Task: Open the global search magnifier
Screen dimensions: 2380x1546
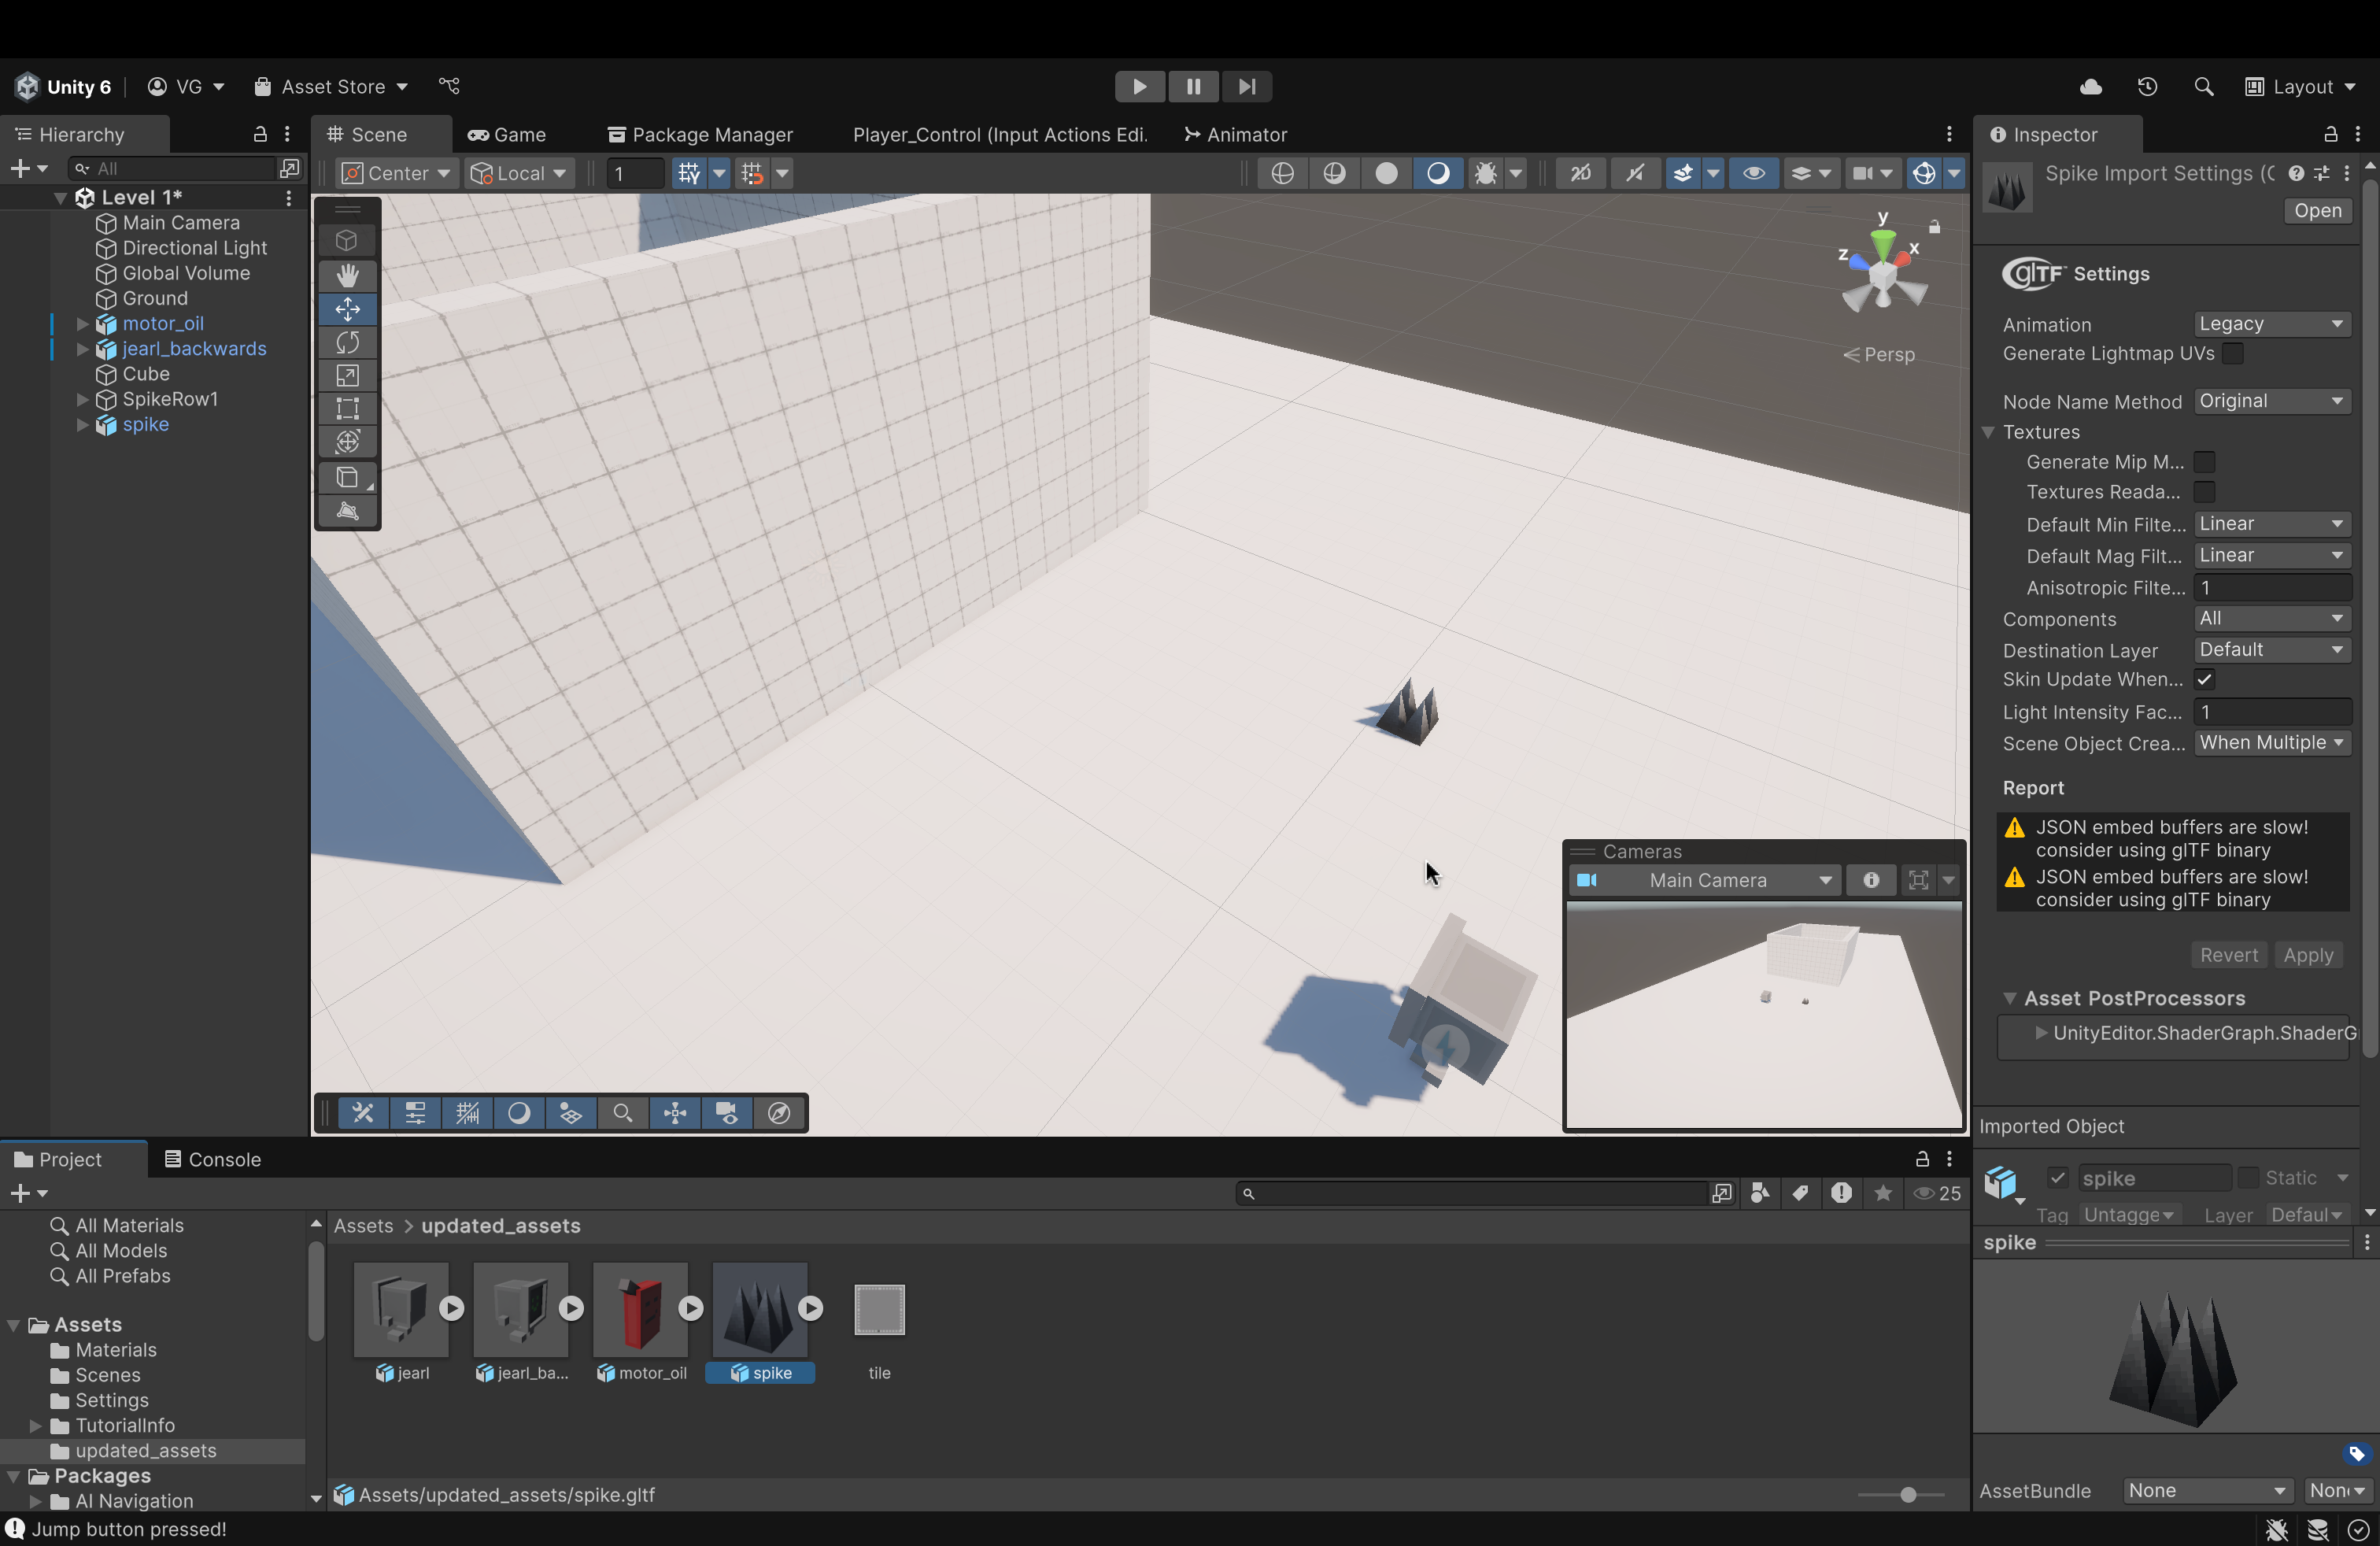Action: pos(2203,87)
